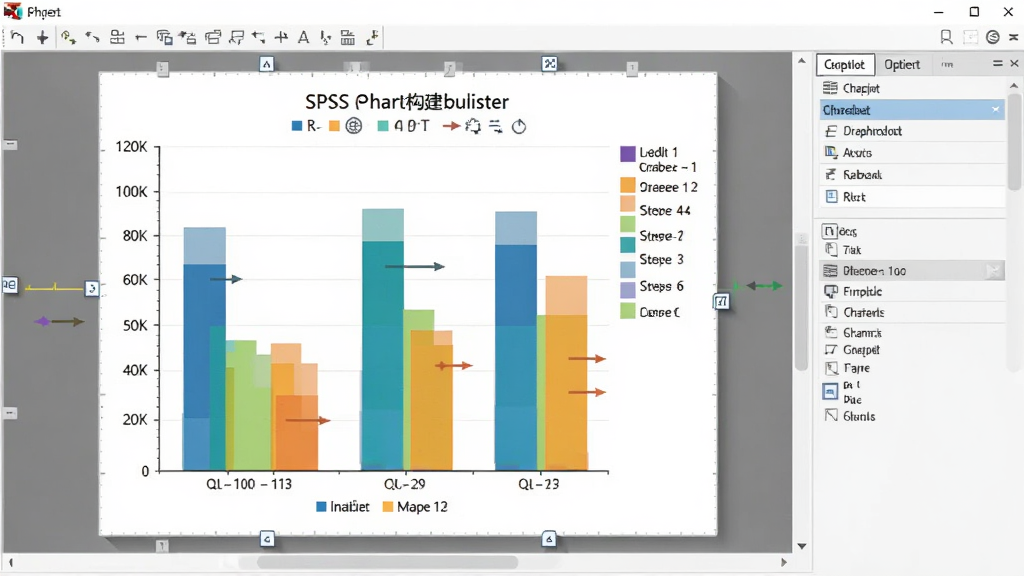Screen dimensions: 1024x576
Task: Select the Dlecoen 100 row
Action: click(912, 270)
